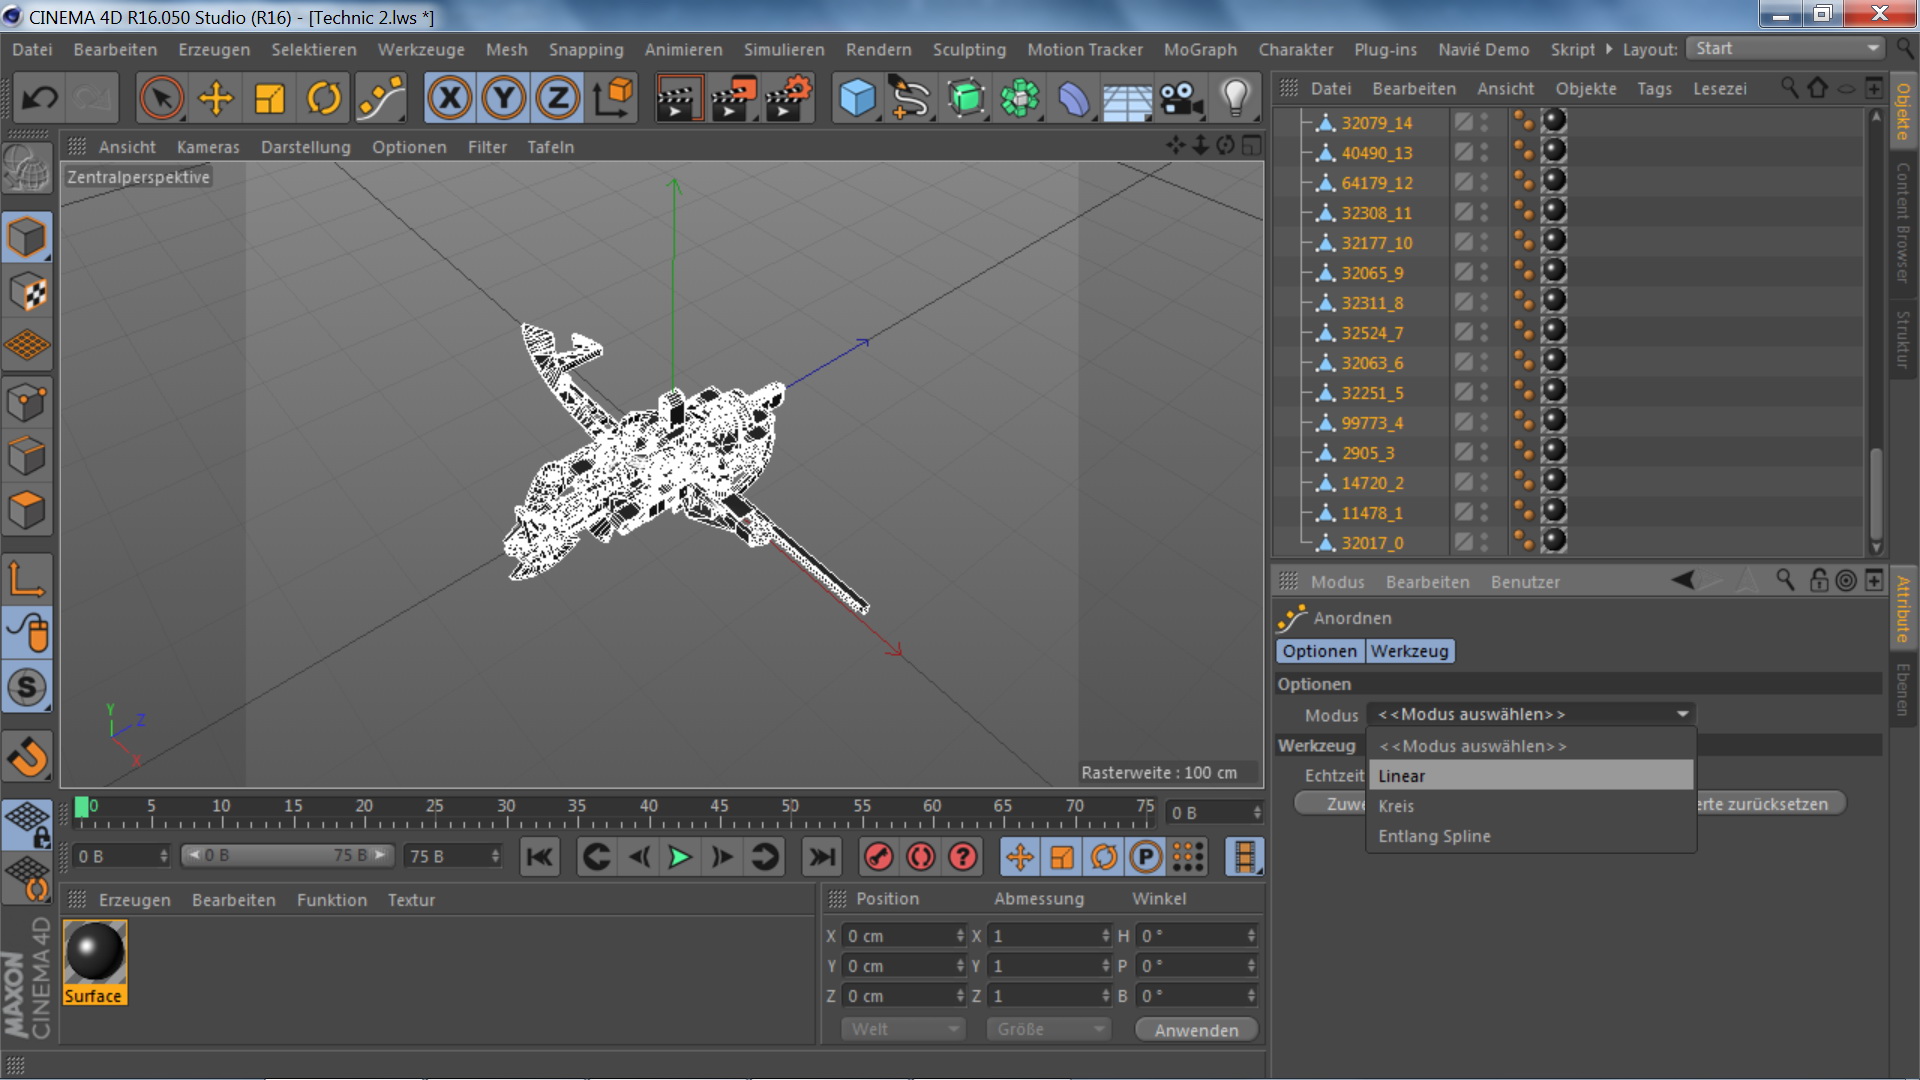Select object 11478_1 in the tree

(x=1372, y=513)
